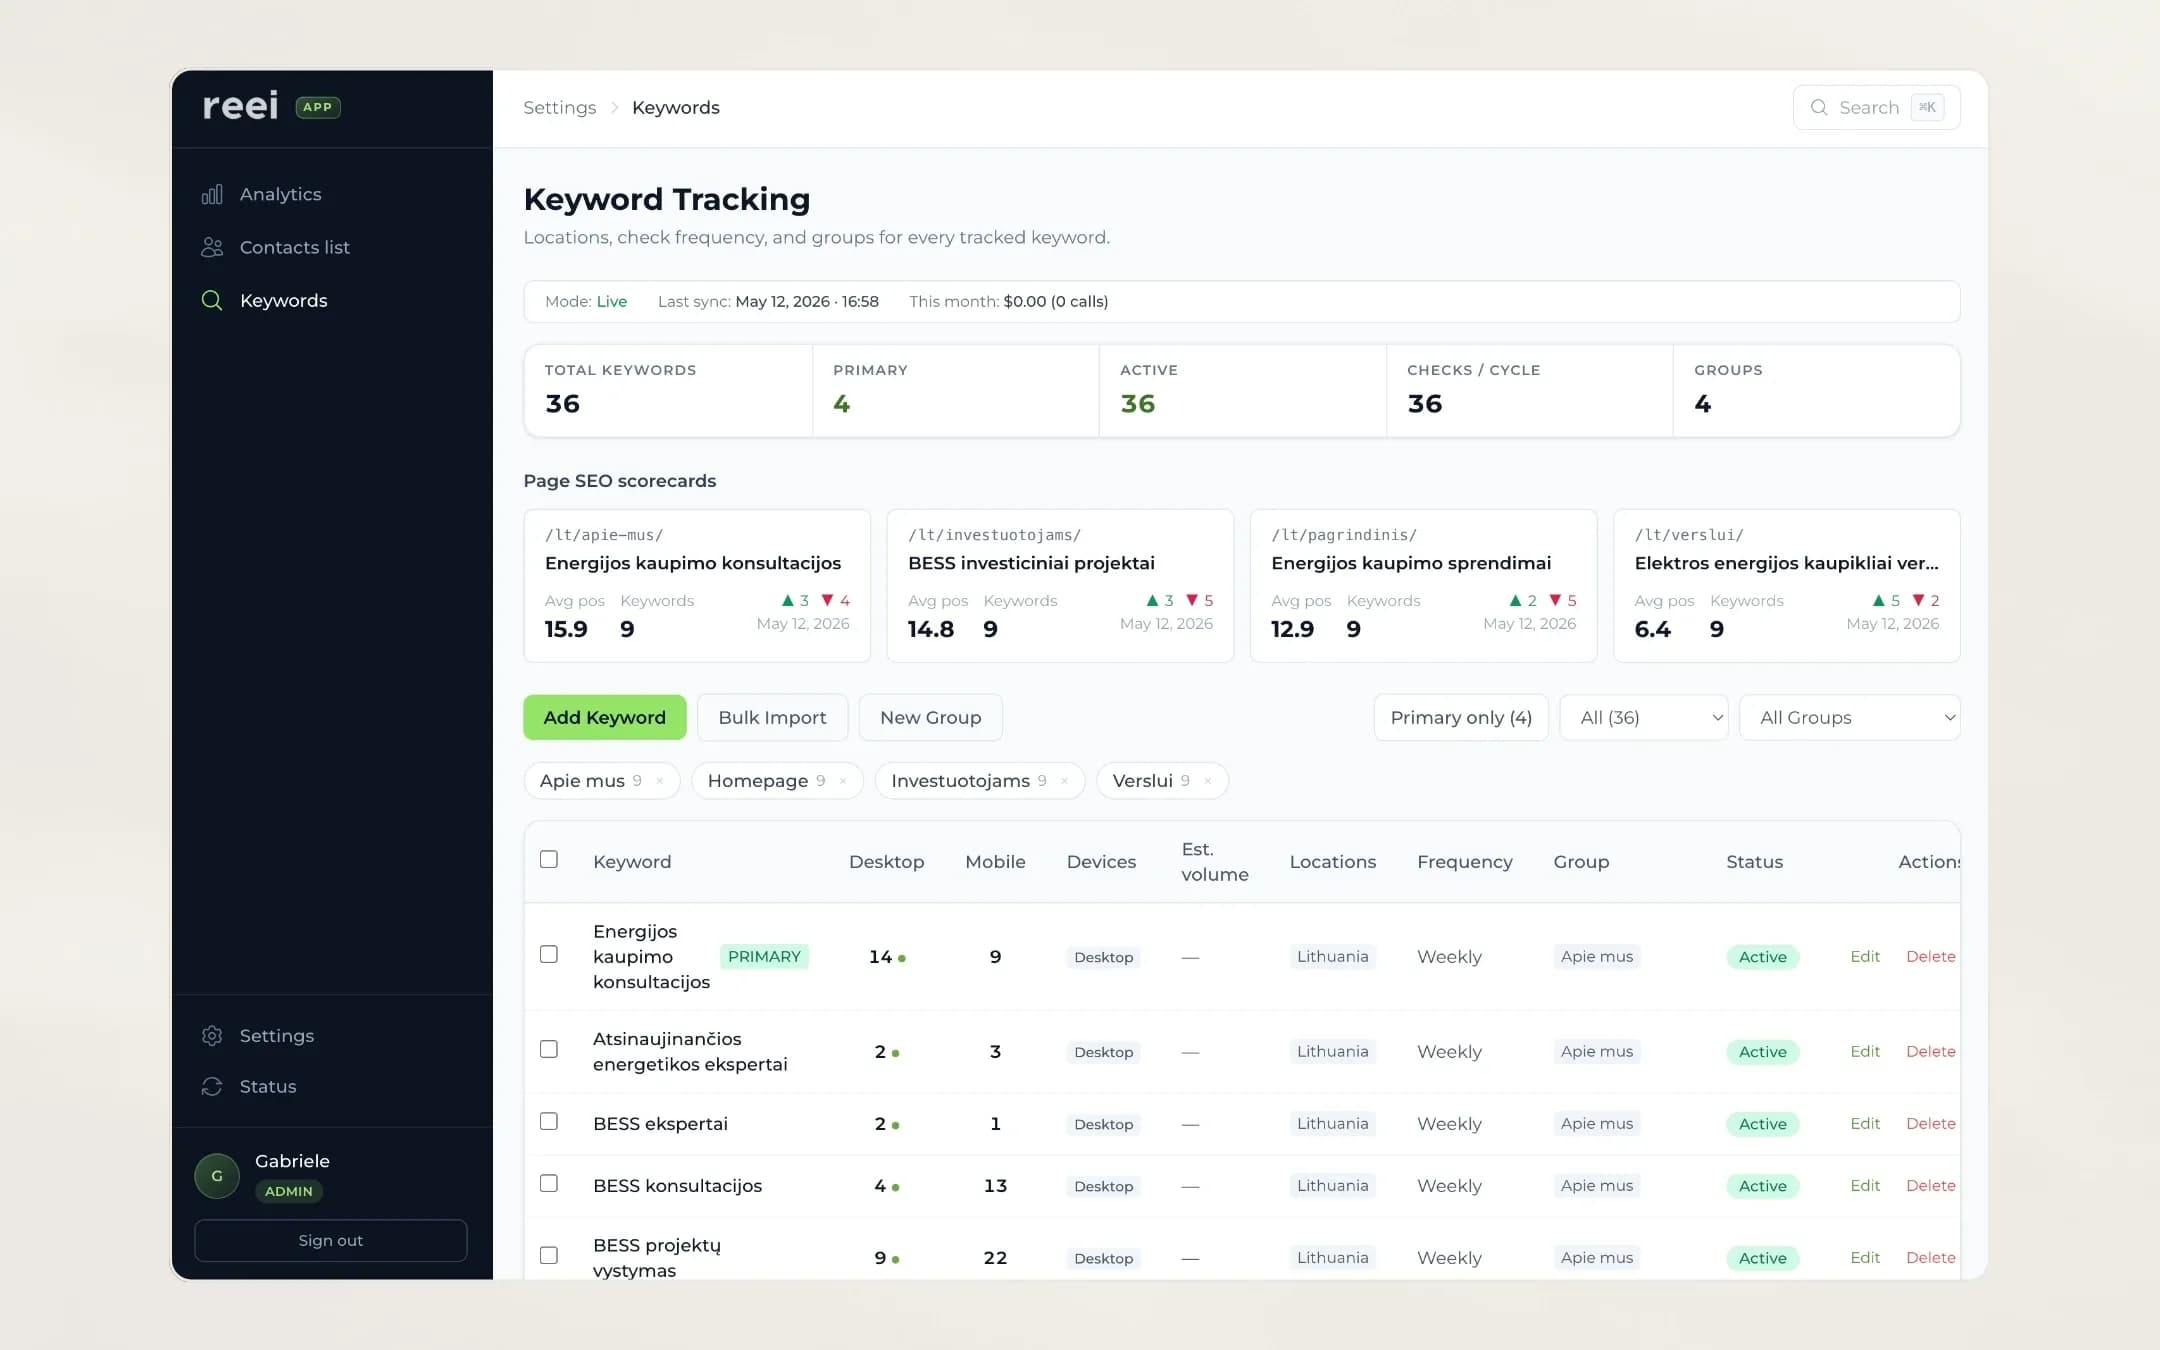The image size is (2160, 1350).
Task: Open the All Groups dropdown
Action: coord(1850,718)
